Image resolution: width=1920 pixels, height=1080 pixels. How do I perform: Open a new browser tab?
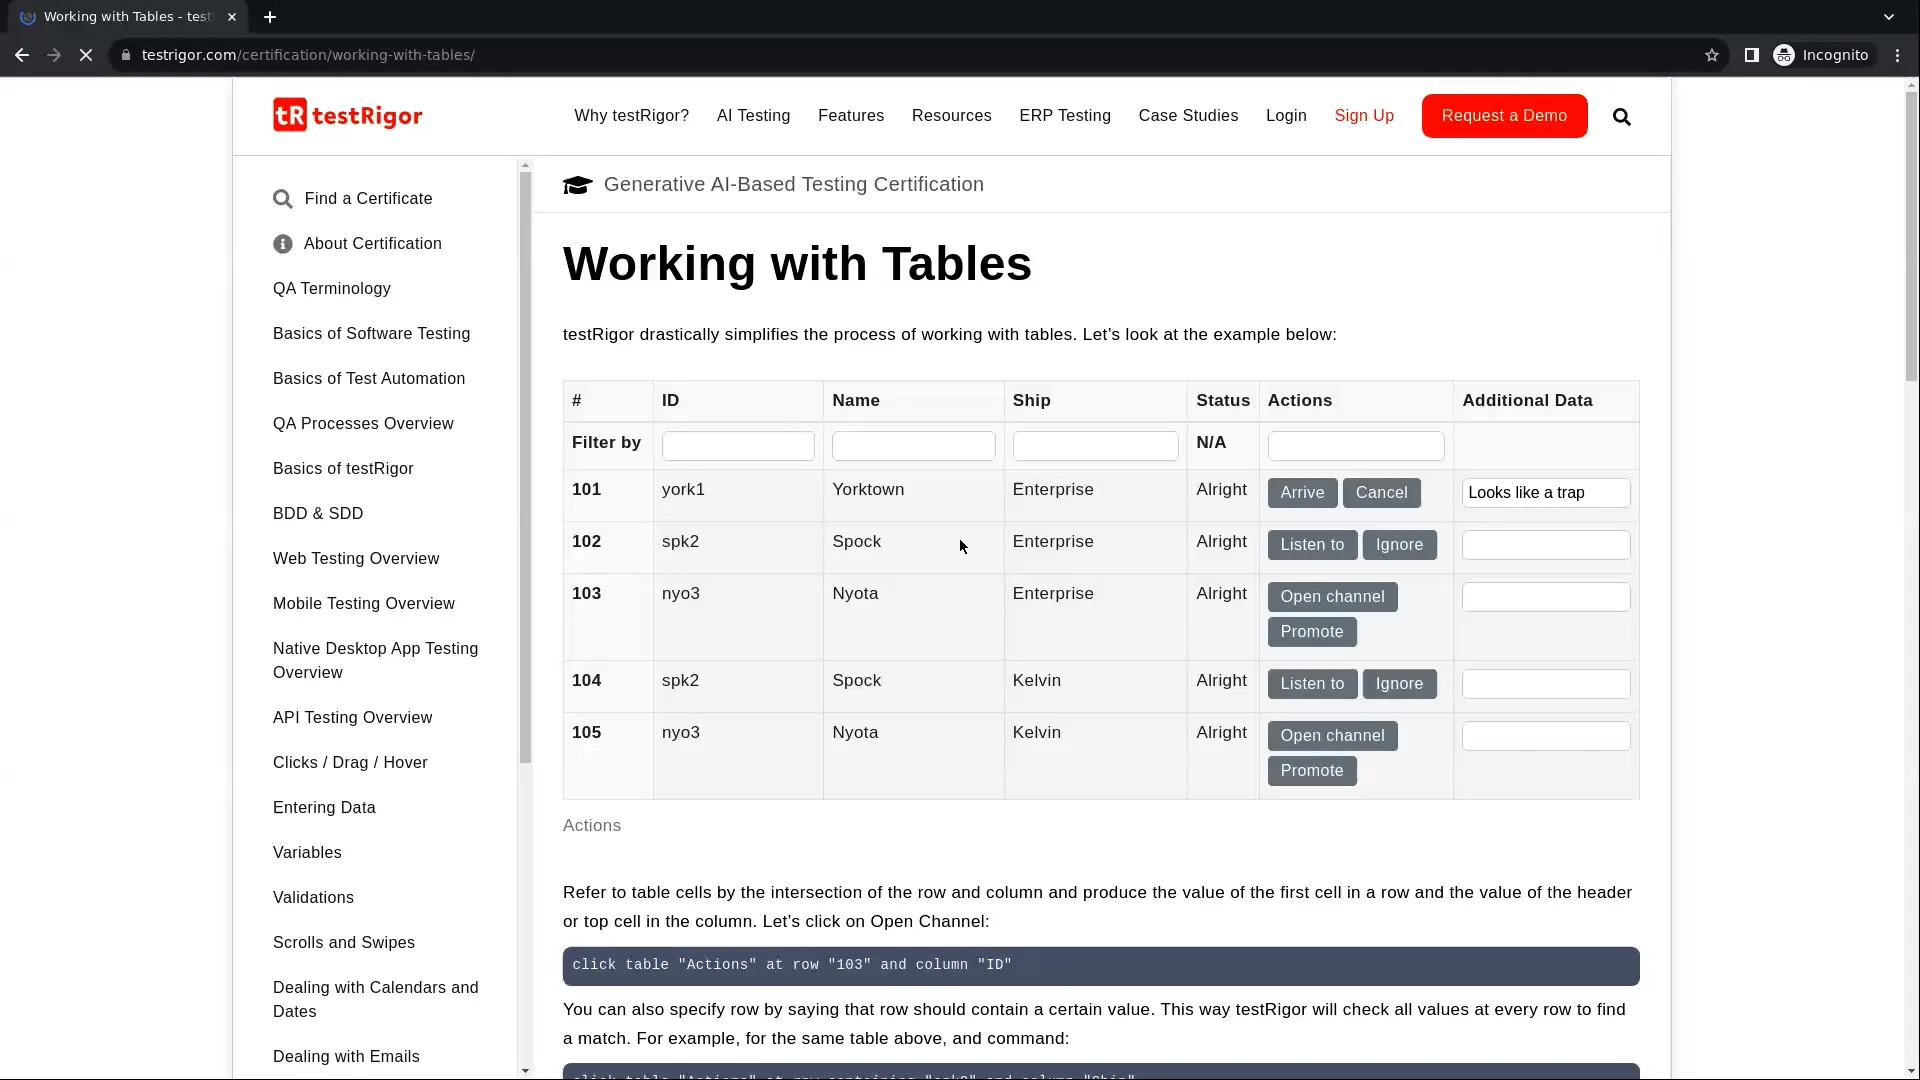coord(270,17)
